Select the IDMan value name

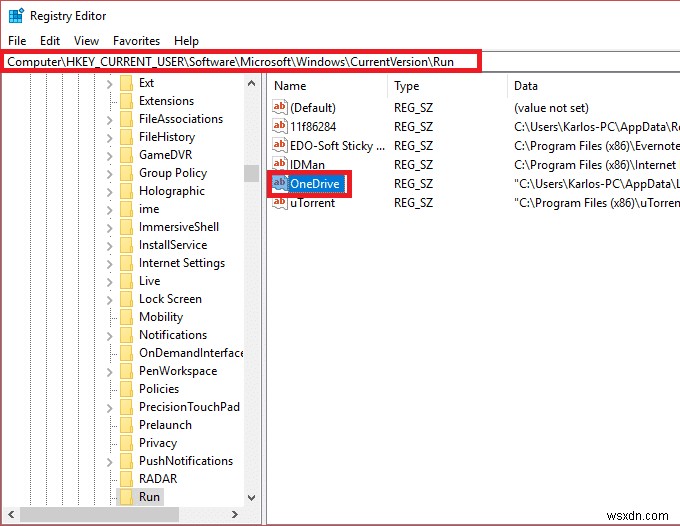pos(307,165)
